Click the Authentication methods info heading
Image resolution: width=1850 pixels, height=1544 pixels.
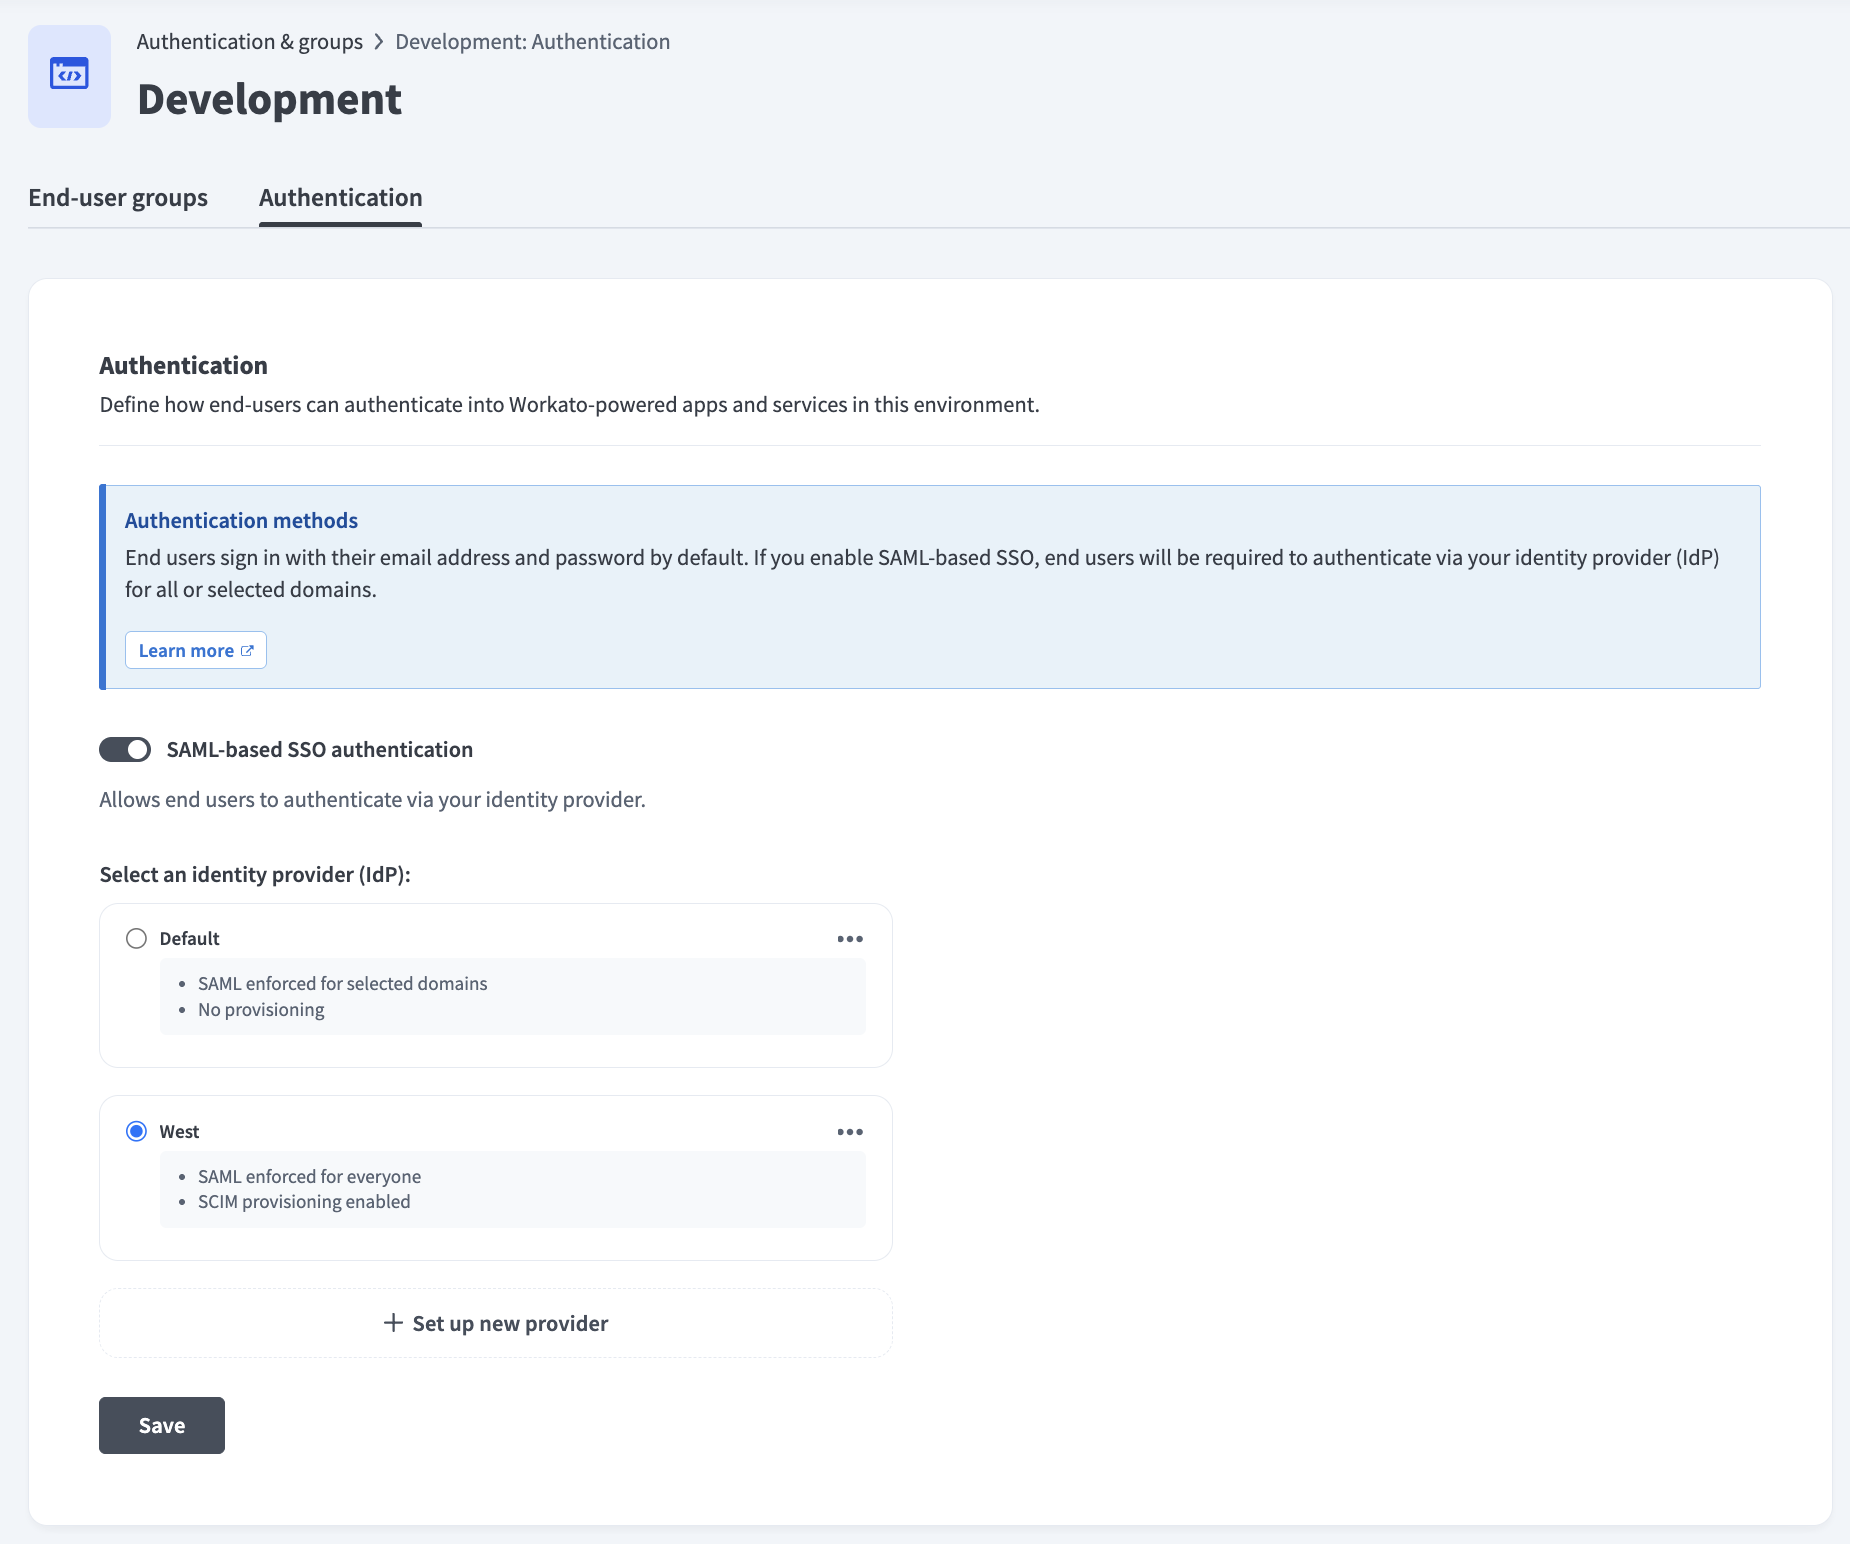tap(241, 521)
